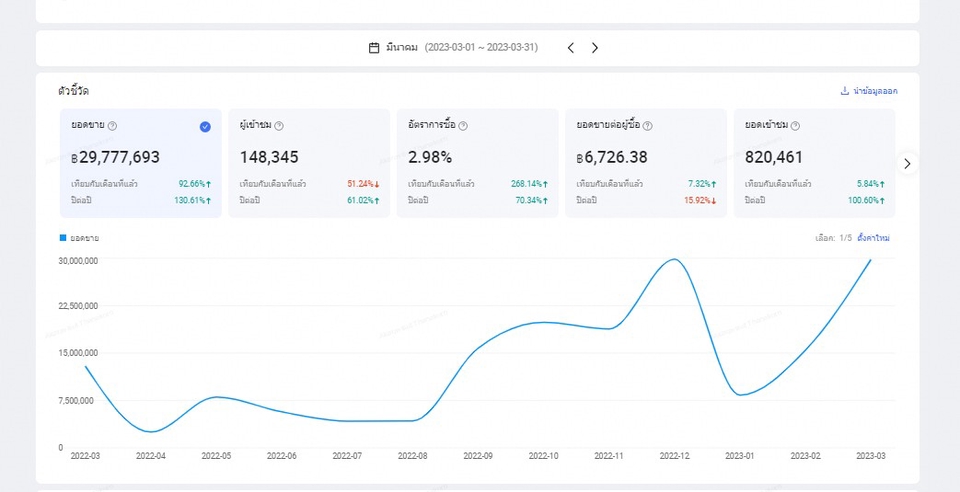Open help tooltip icon next to ยอดเข้าชม

(795, 125)
